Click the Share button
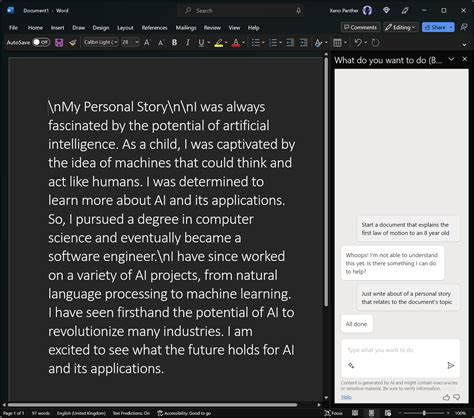The width and height of the screenshot is (474, 418). point(438,27)
